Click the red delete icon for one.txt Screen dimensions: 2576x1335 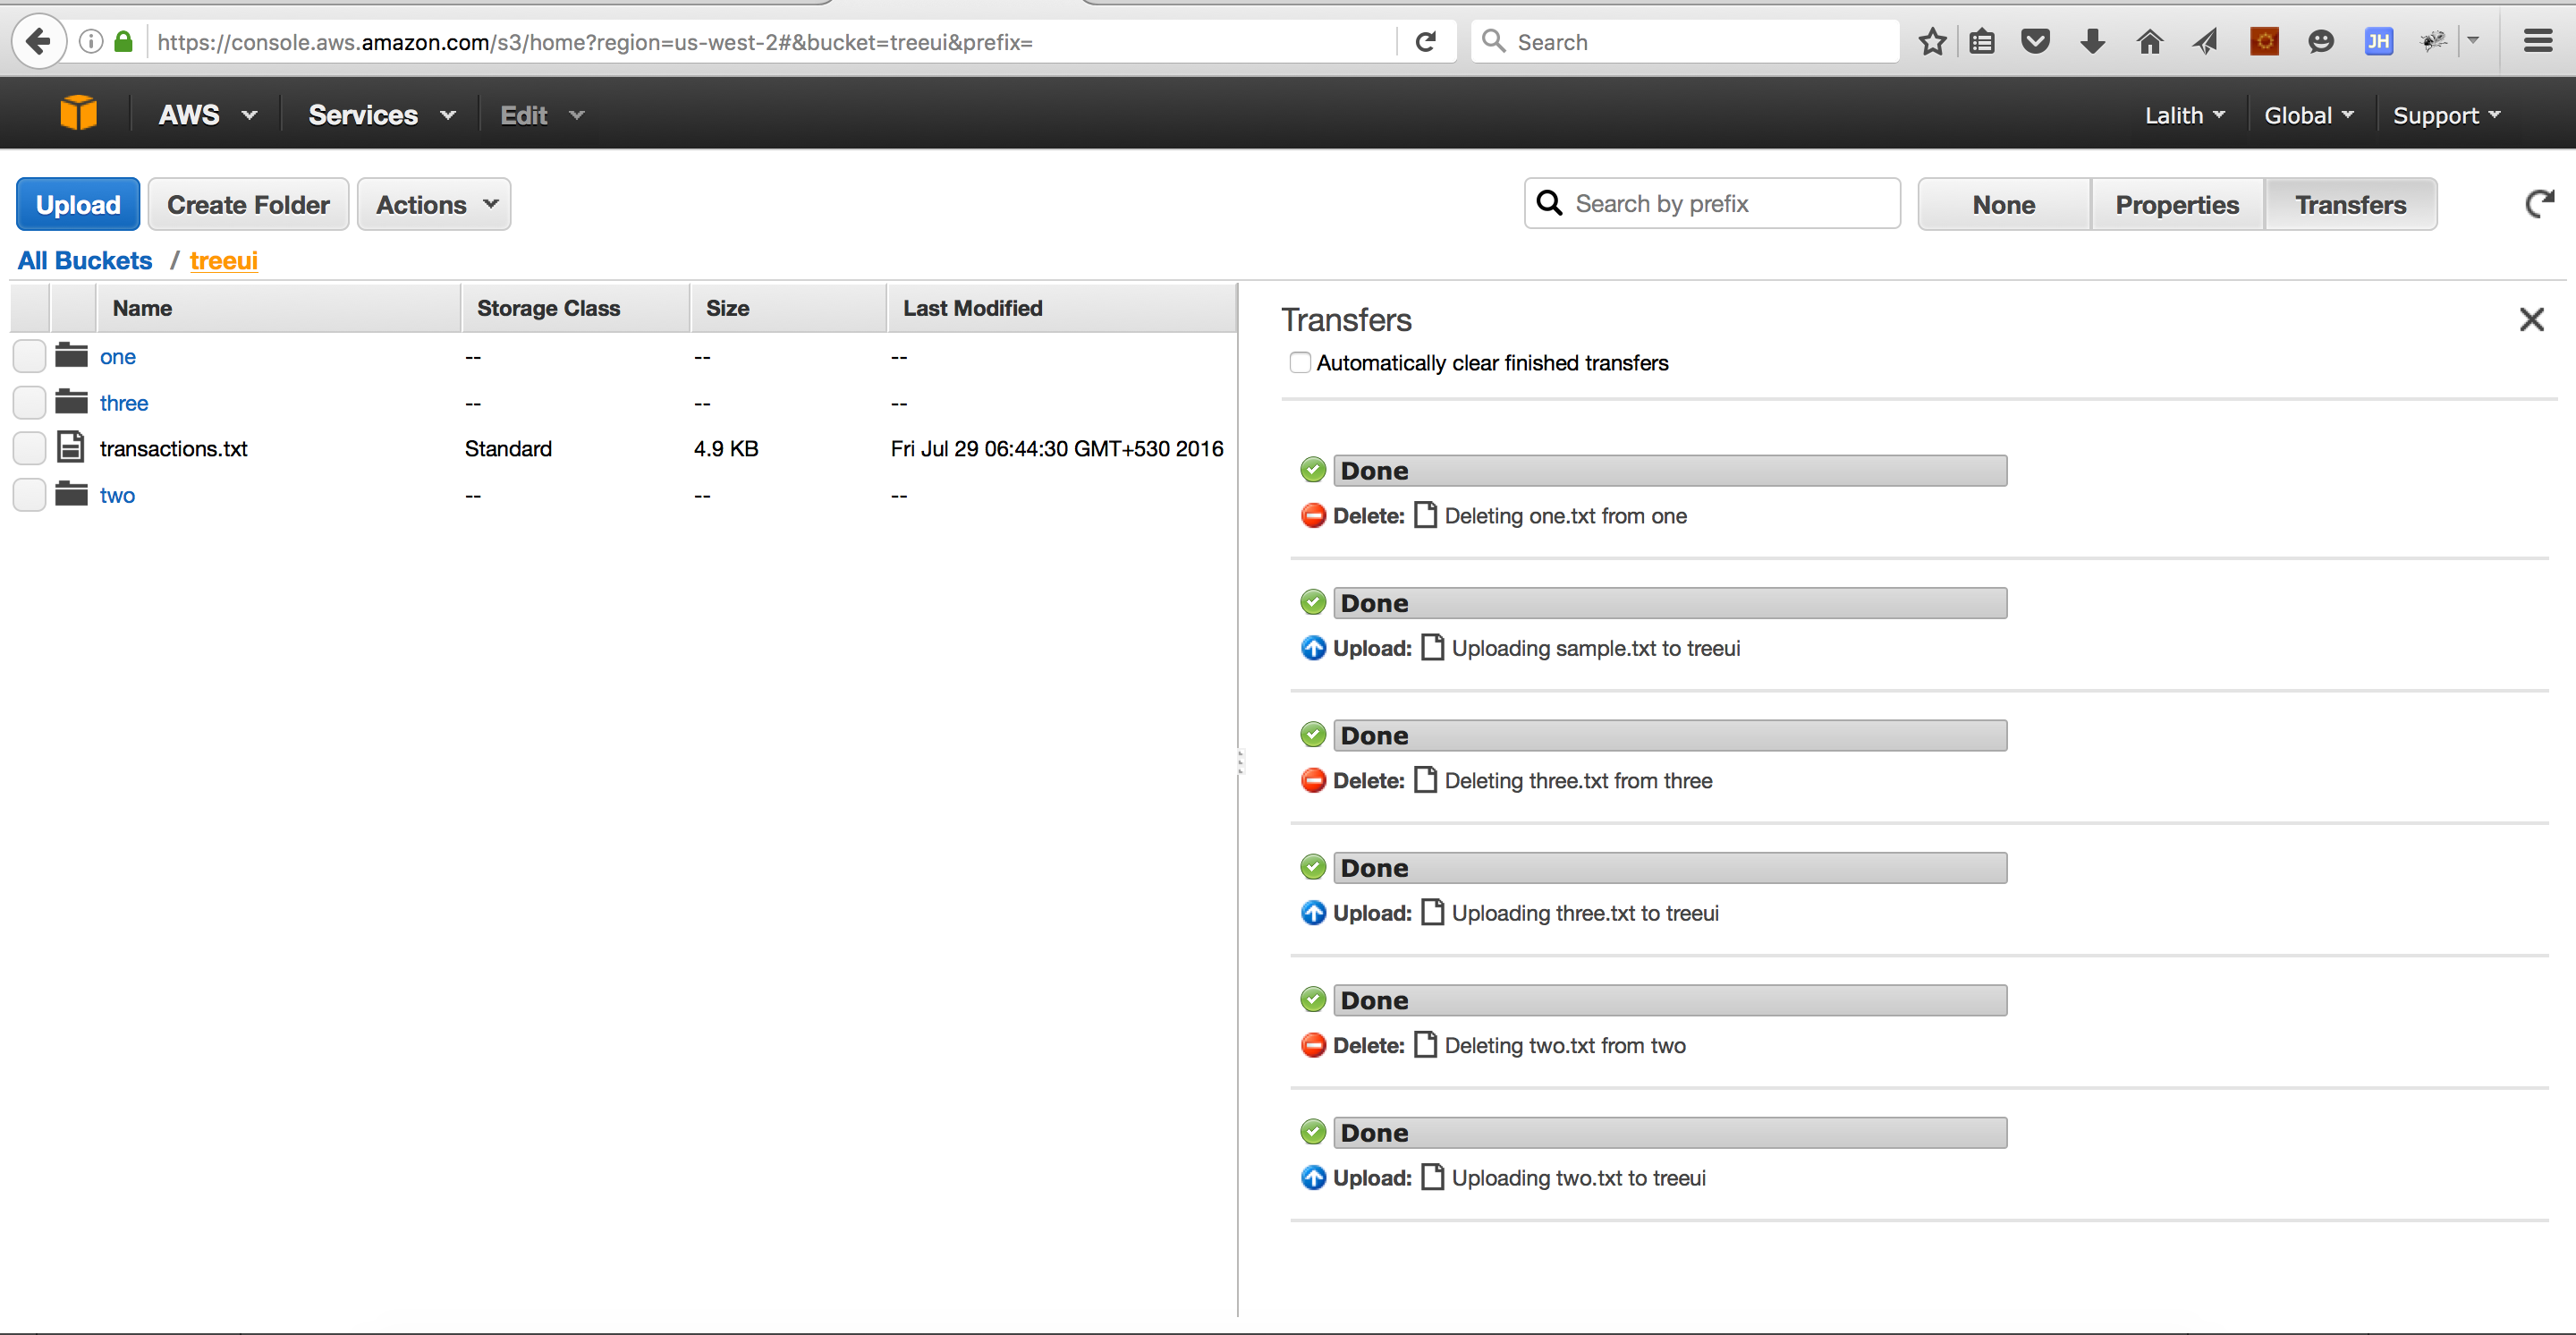pos(1313,516)
